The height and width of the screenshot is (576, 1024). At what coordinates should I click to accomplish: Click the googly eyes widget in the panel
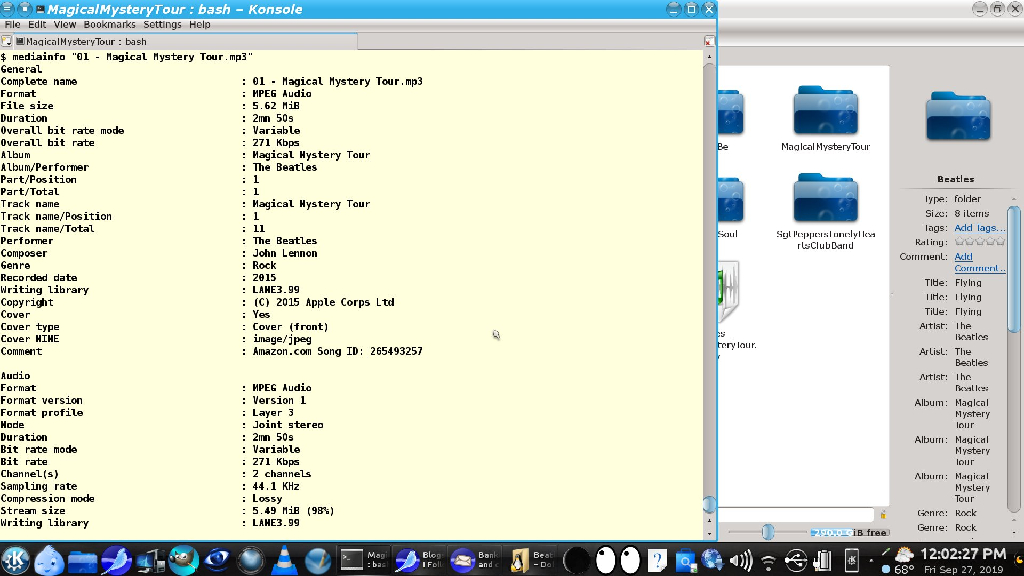[618, 560]
